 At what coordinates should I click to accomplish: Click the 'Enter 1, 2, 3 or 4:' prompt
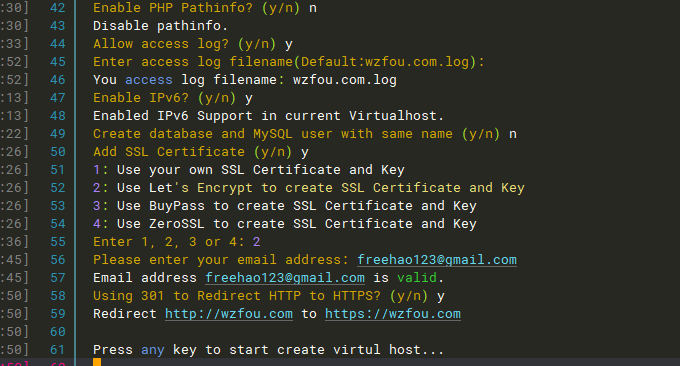tap(169, 242)
